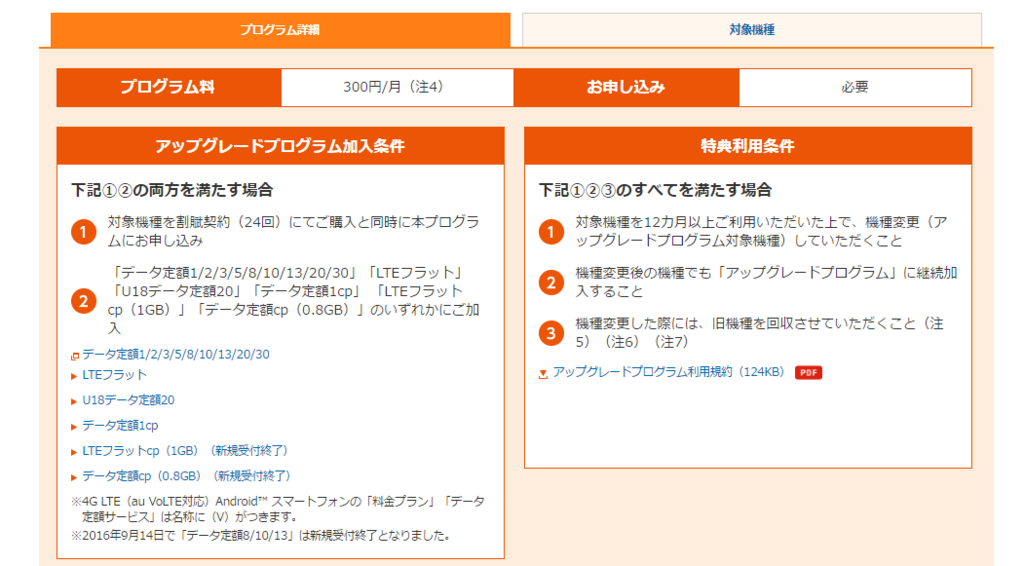Click the red PDF badge icon

click(x=808, y=373)
